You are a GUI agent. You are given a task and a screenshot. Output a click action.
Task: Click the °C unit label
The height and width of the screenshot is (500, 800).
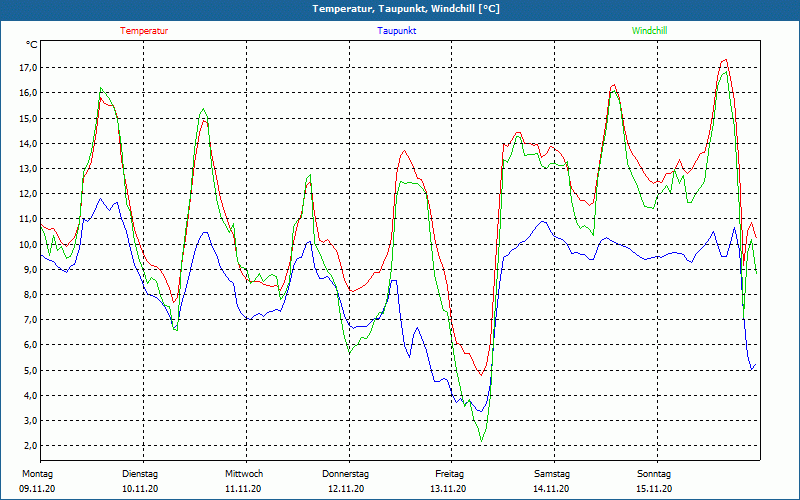[32, 45]
